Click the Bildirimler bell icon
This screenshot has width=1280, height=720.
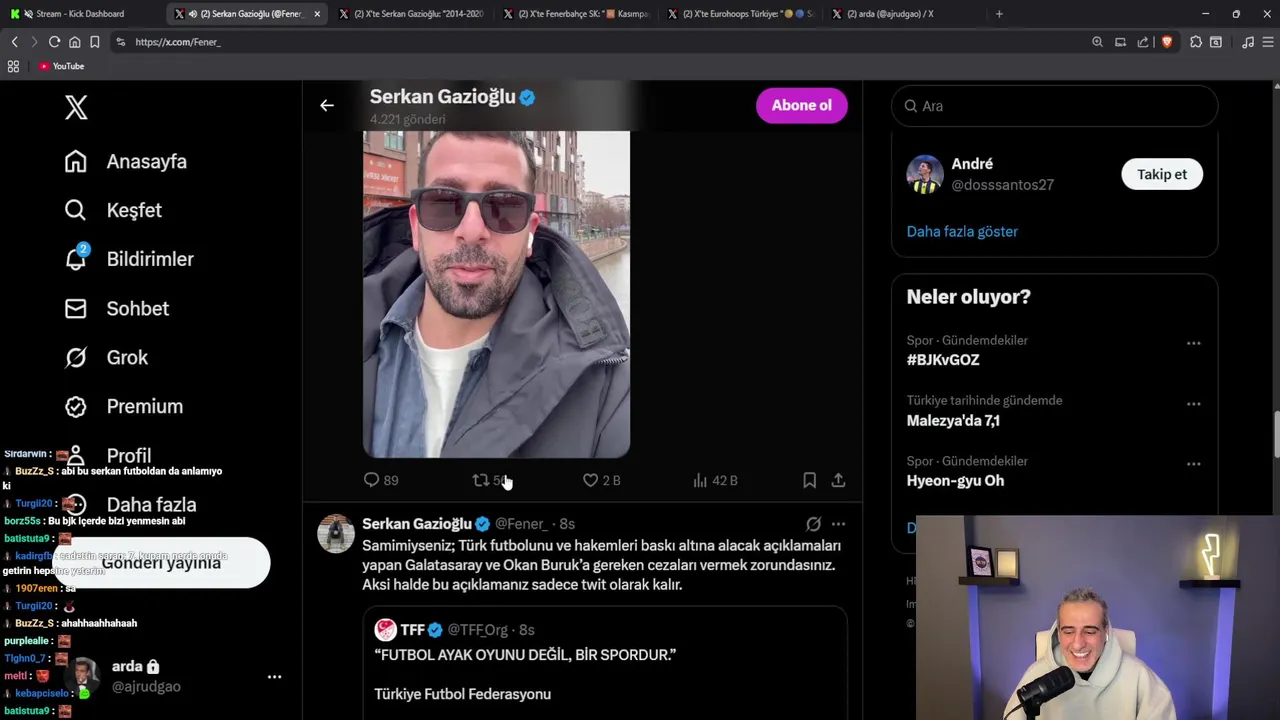76,259
